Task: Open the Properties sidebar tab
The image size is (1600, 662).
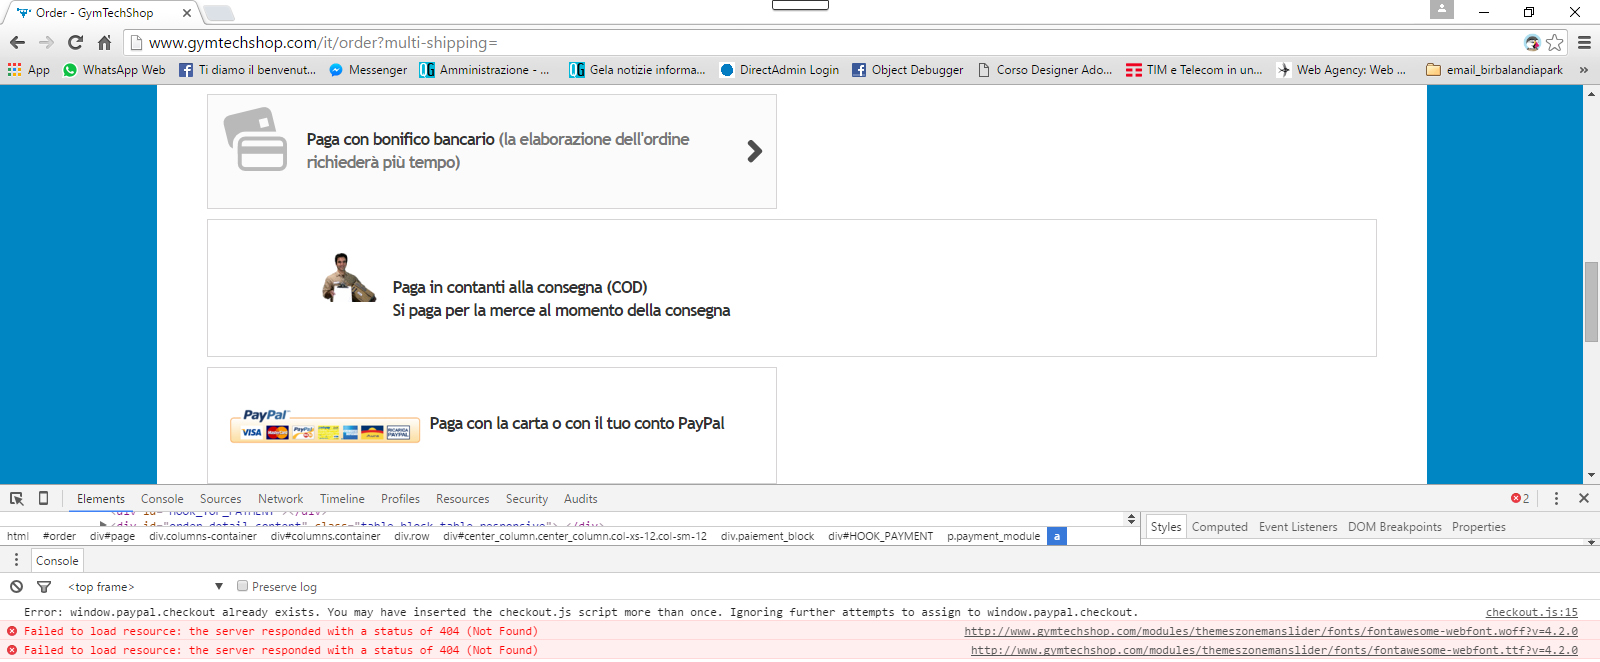Action: 1478,527
